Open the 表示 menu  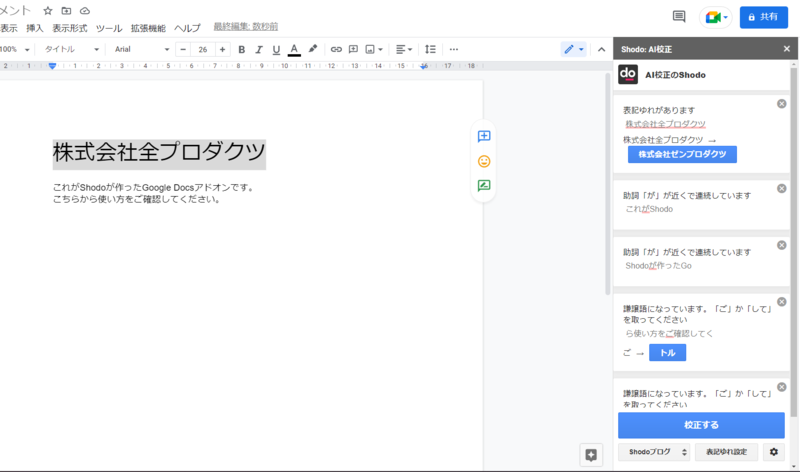tap(9, 28)
